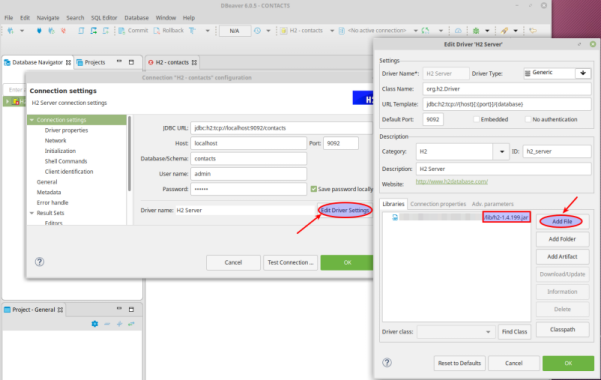The height and width of the screenshot is (380, 601).
Task: Click the Add Artifact button
Action: (562, 257)
